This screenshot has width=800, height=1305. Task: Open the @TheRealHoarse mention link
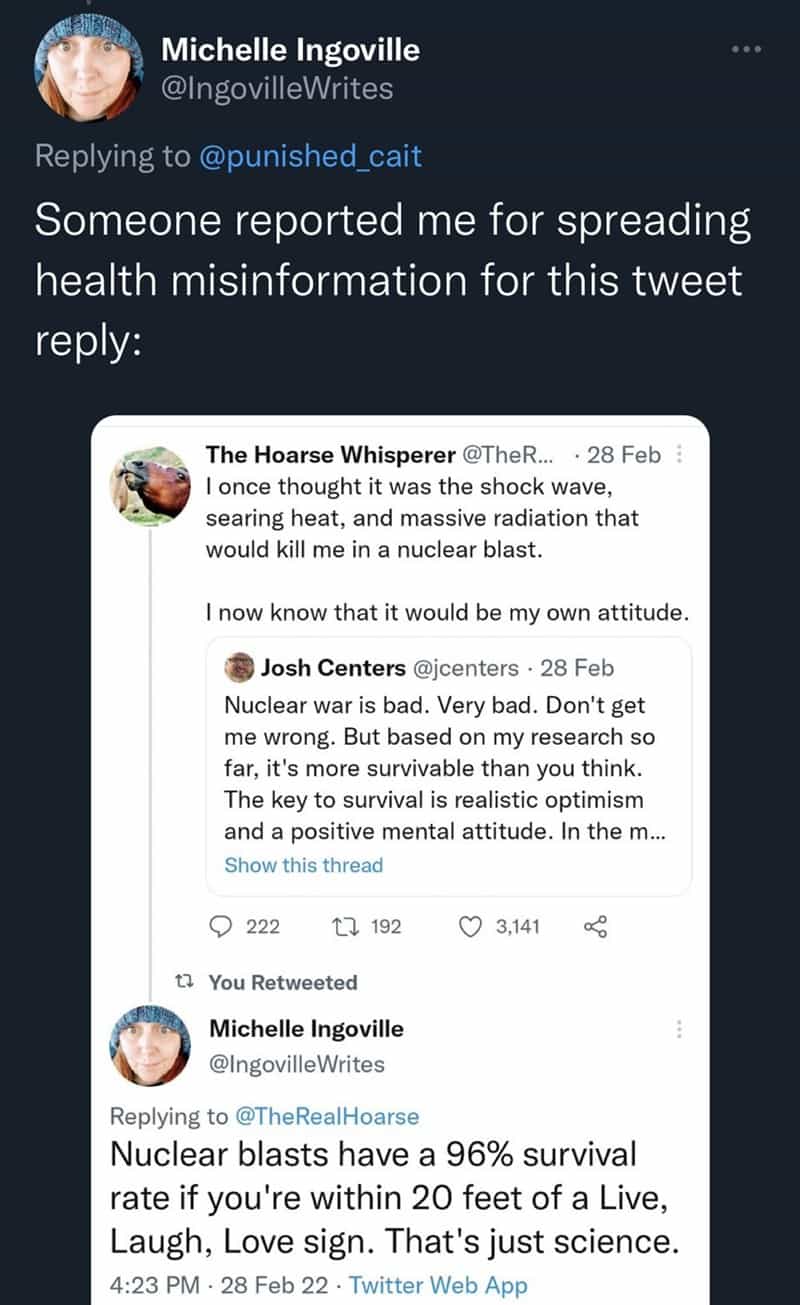[330, 1116]
